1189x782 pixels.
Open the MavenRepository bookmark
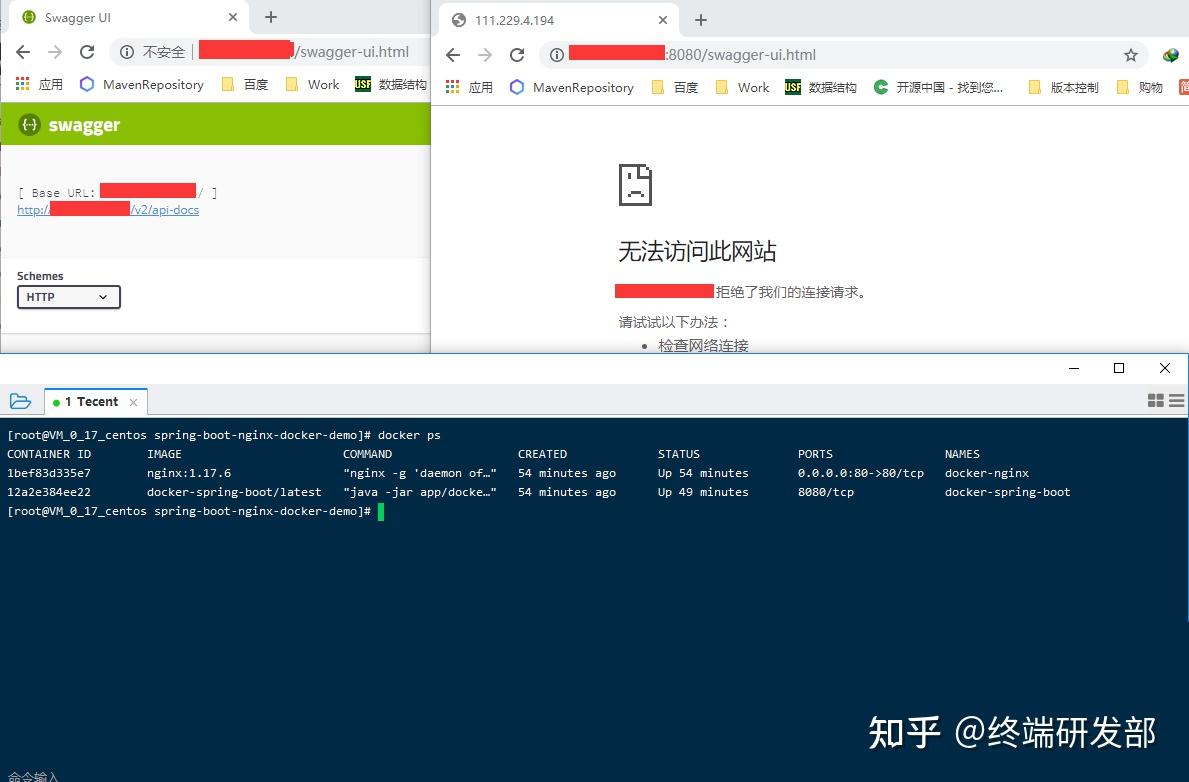[140, 84]
